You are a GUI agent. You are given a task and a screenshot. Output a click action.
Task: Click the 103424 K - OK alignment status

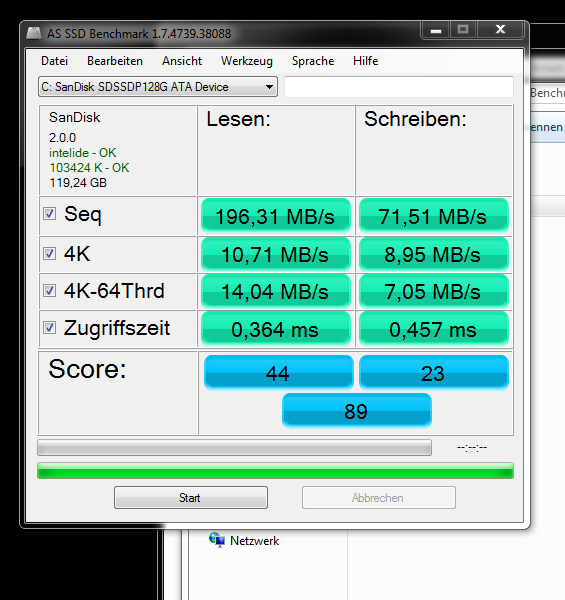pyautogui.click(x=90, y=168)
